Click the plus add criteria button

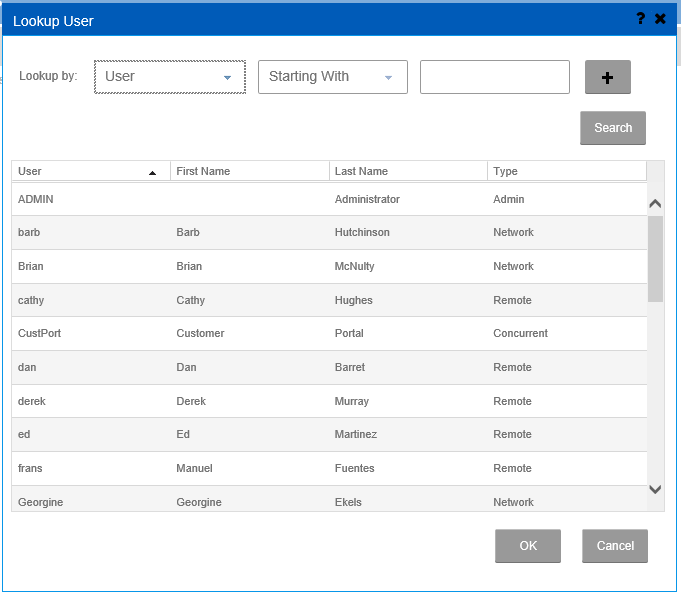(x=607, y=77)
